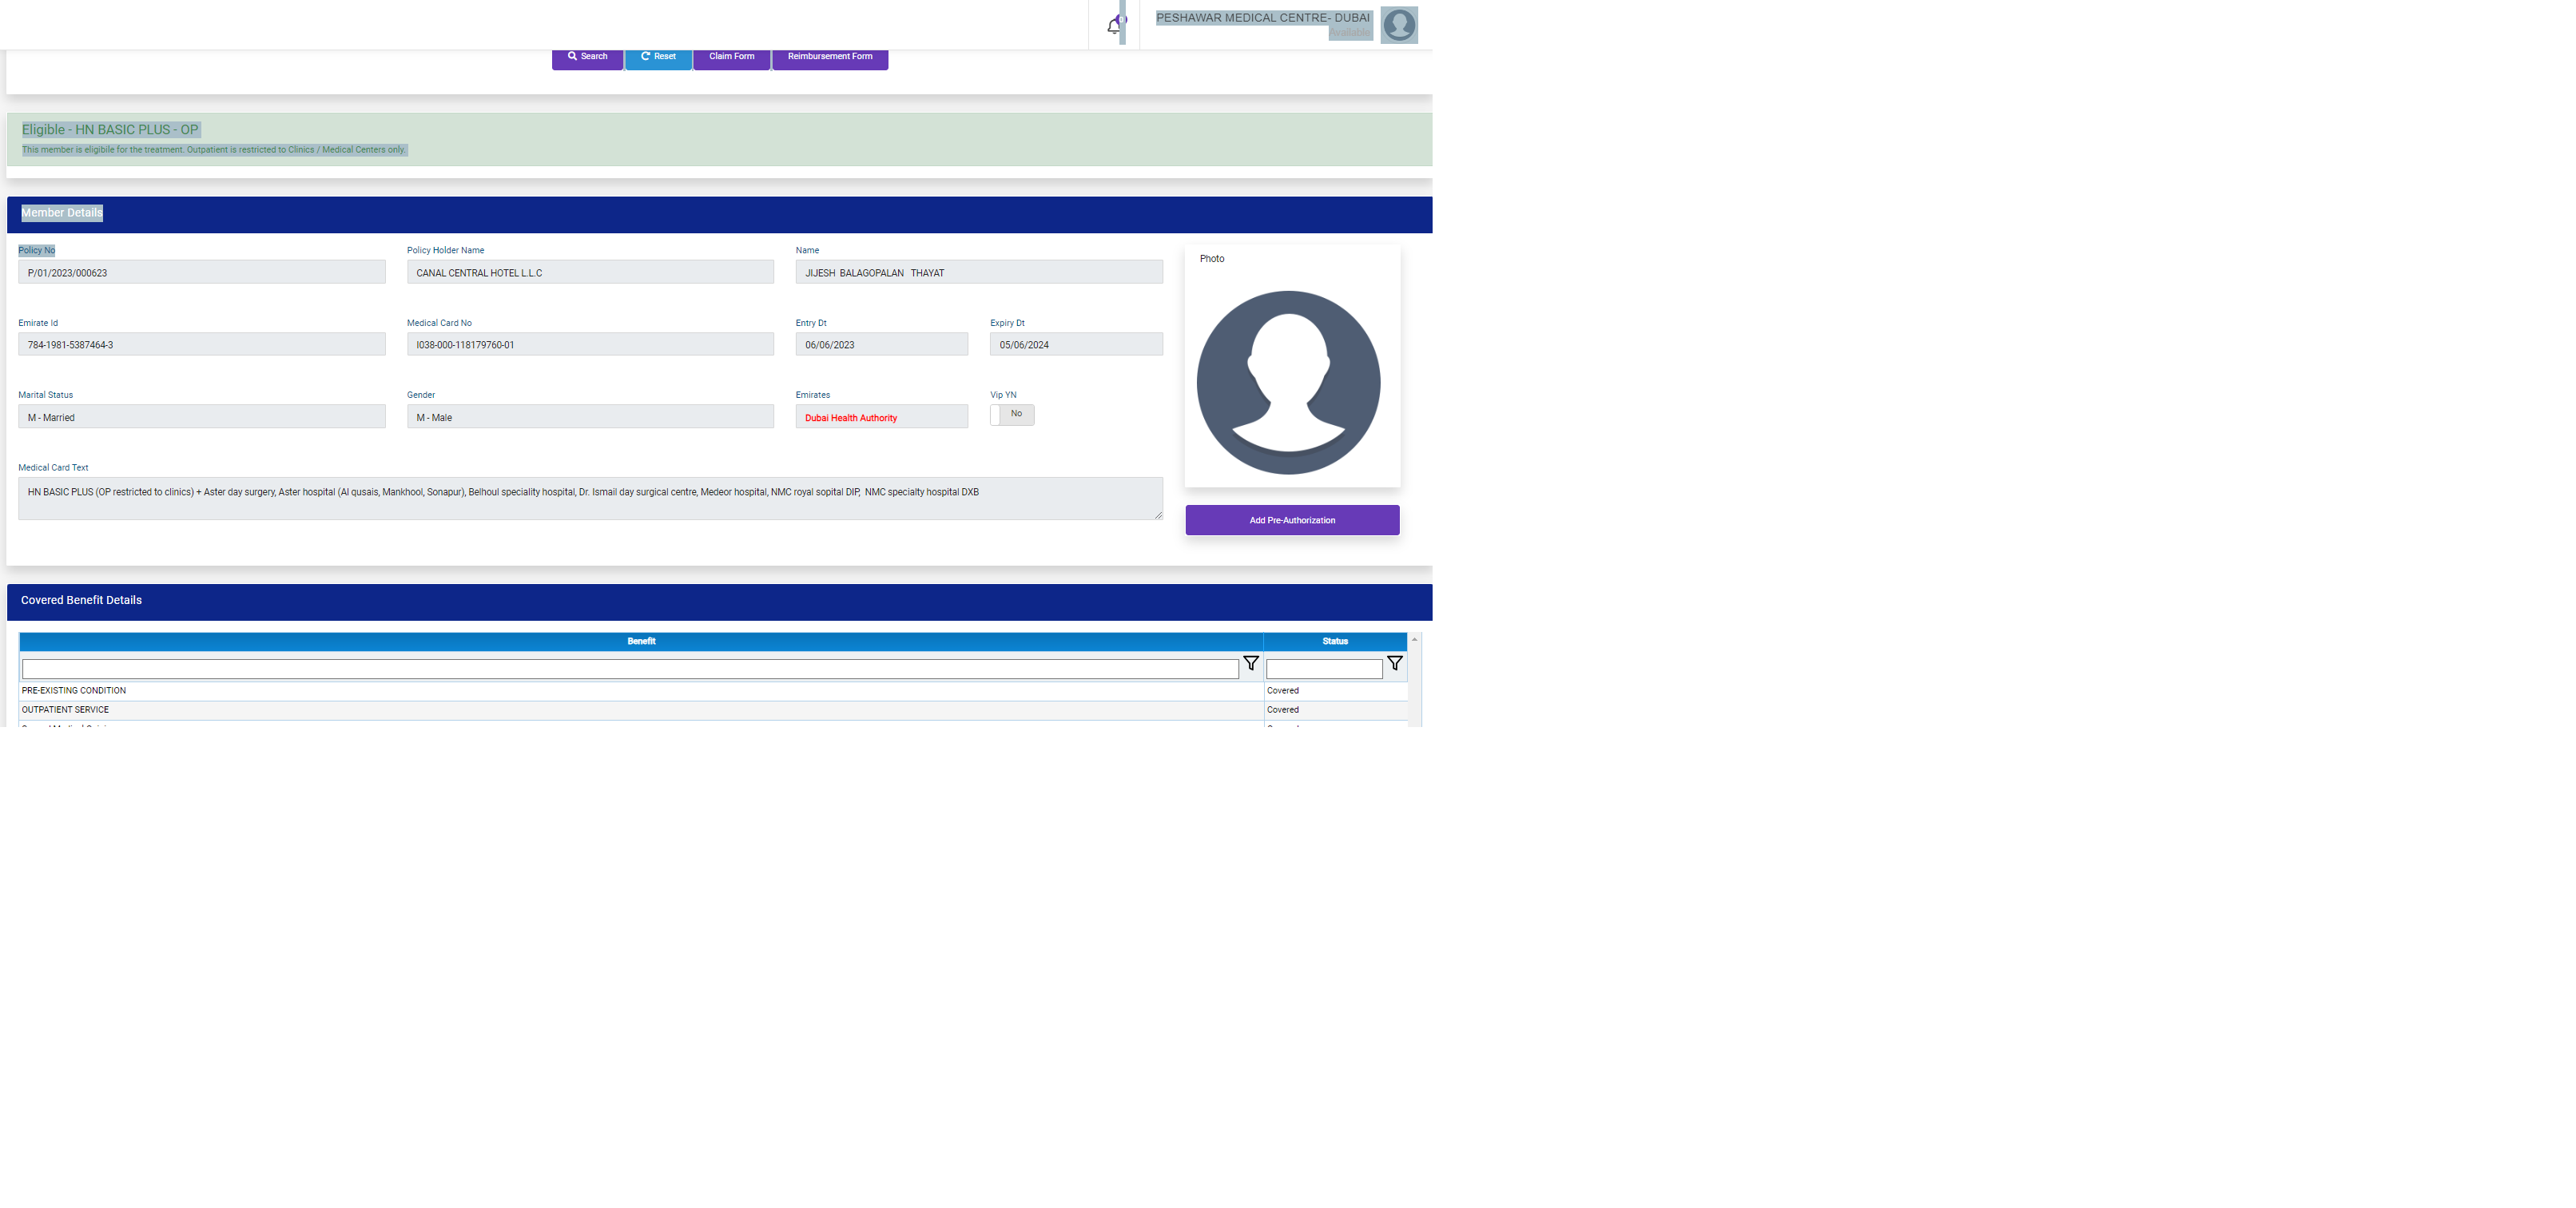Open the Reimbursement Form
This screenshot has width=2576, height=1208.
point(829,57)
